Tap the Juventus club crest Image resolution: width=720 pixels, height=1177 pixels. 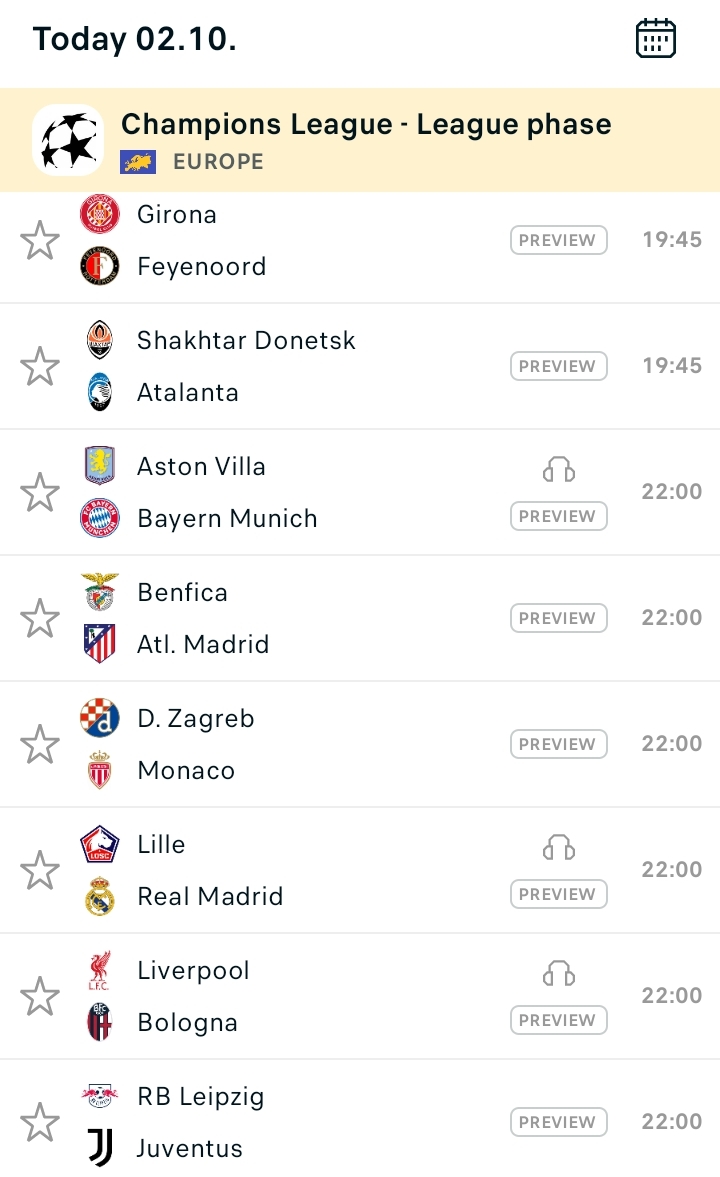pos(100,1148)
